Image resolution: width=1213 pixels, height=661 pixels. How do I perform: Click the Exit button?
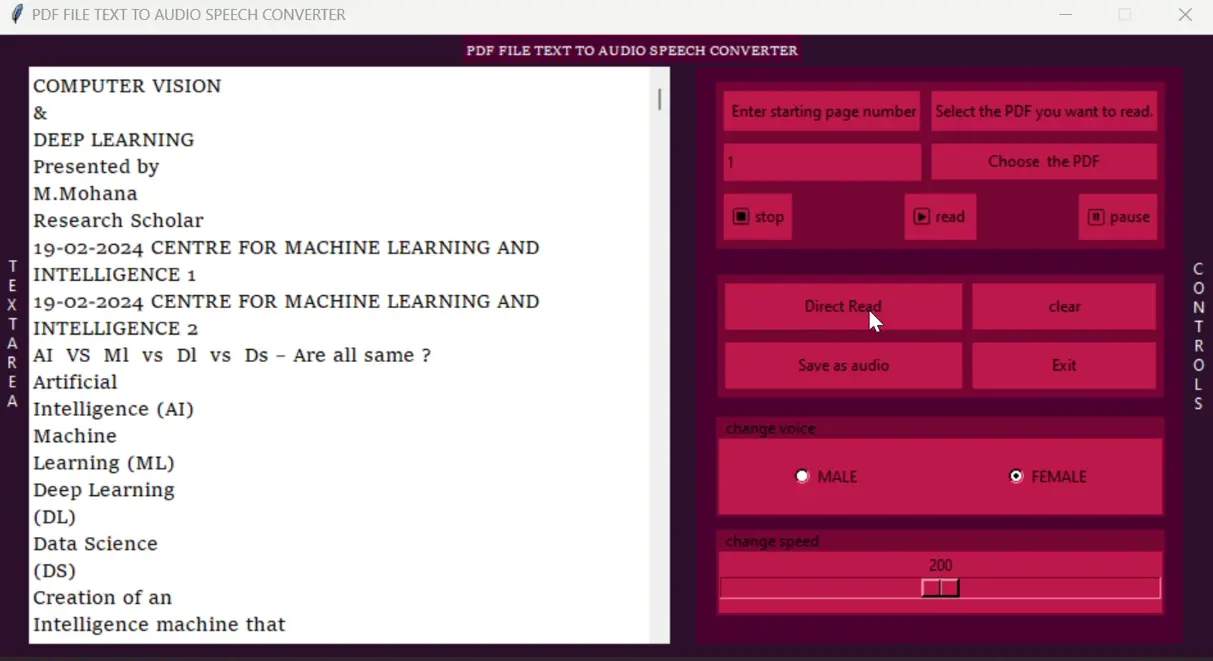(1064, 366)
